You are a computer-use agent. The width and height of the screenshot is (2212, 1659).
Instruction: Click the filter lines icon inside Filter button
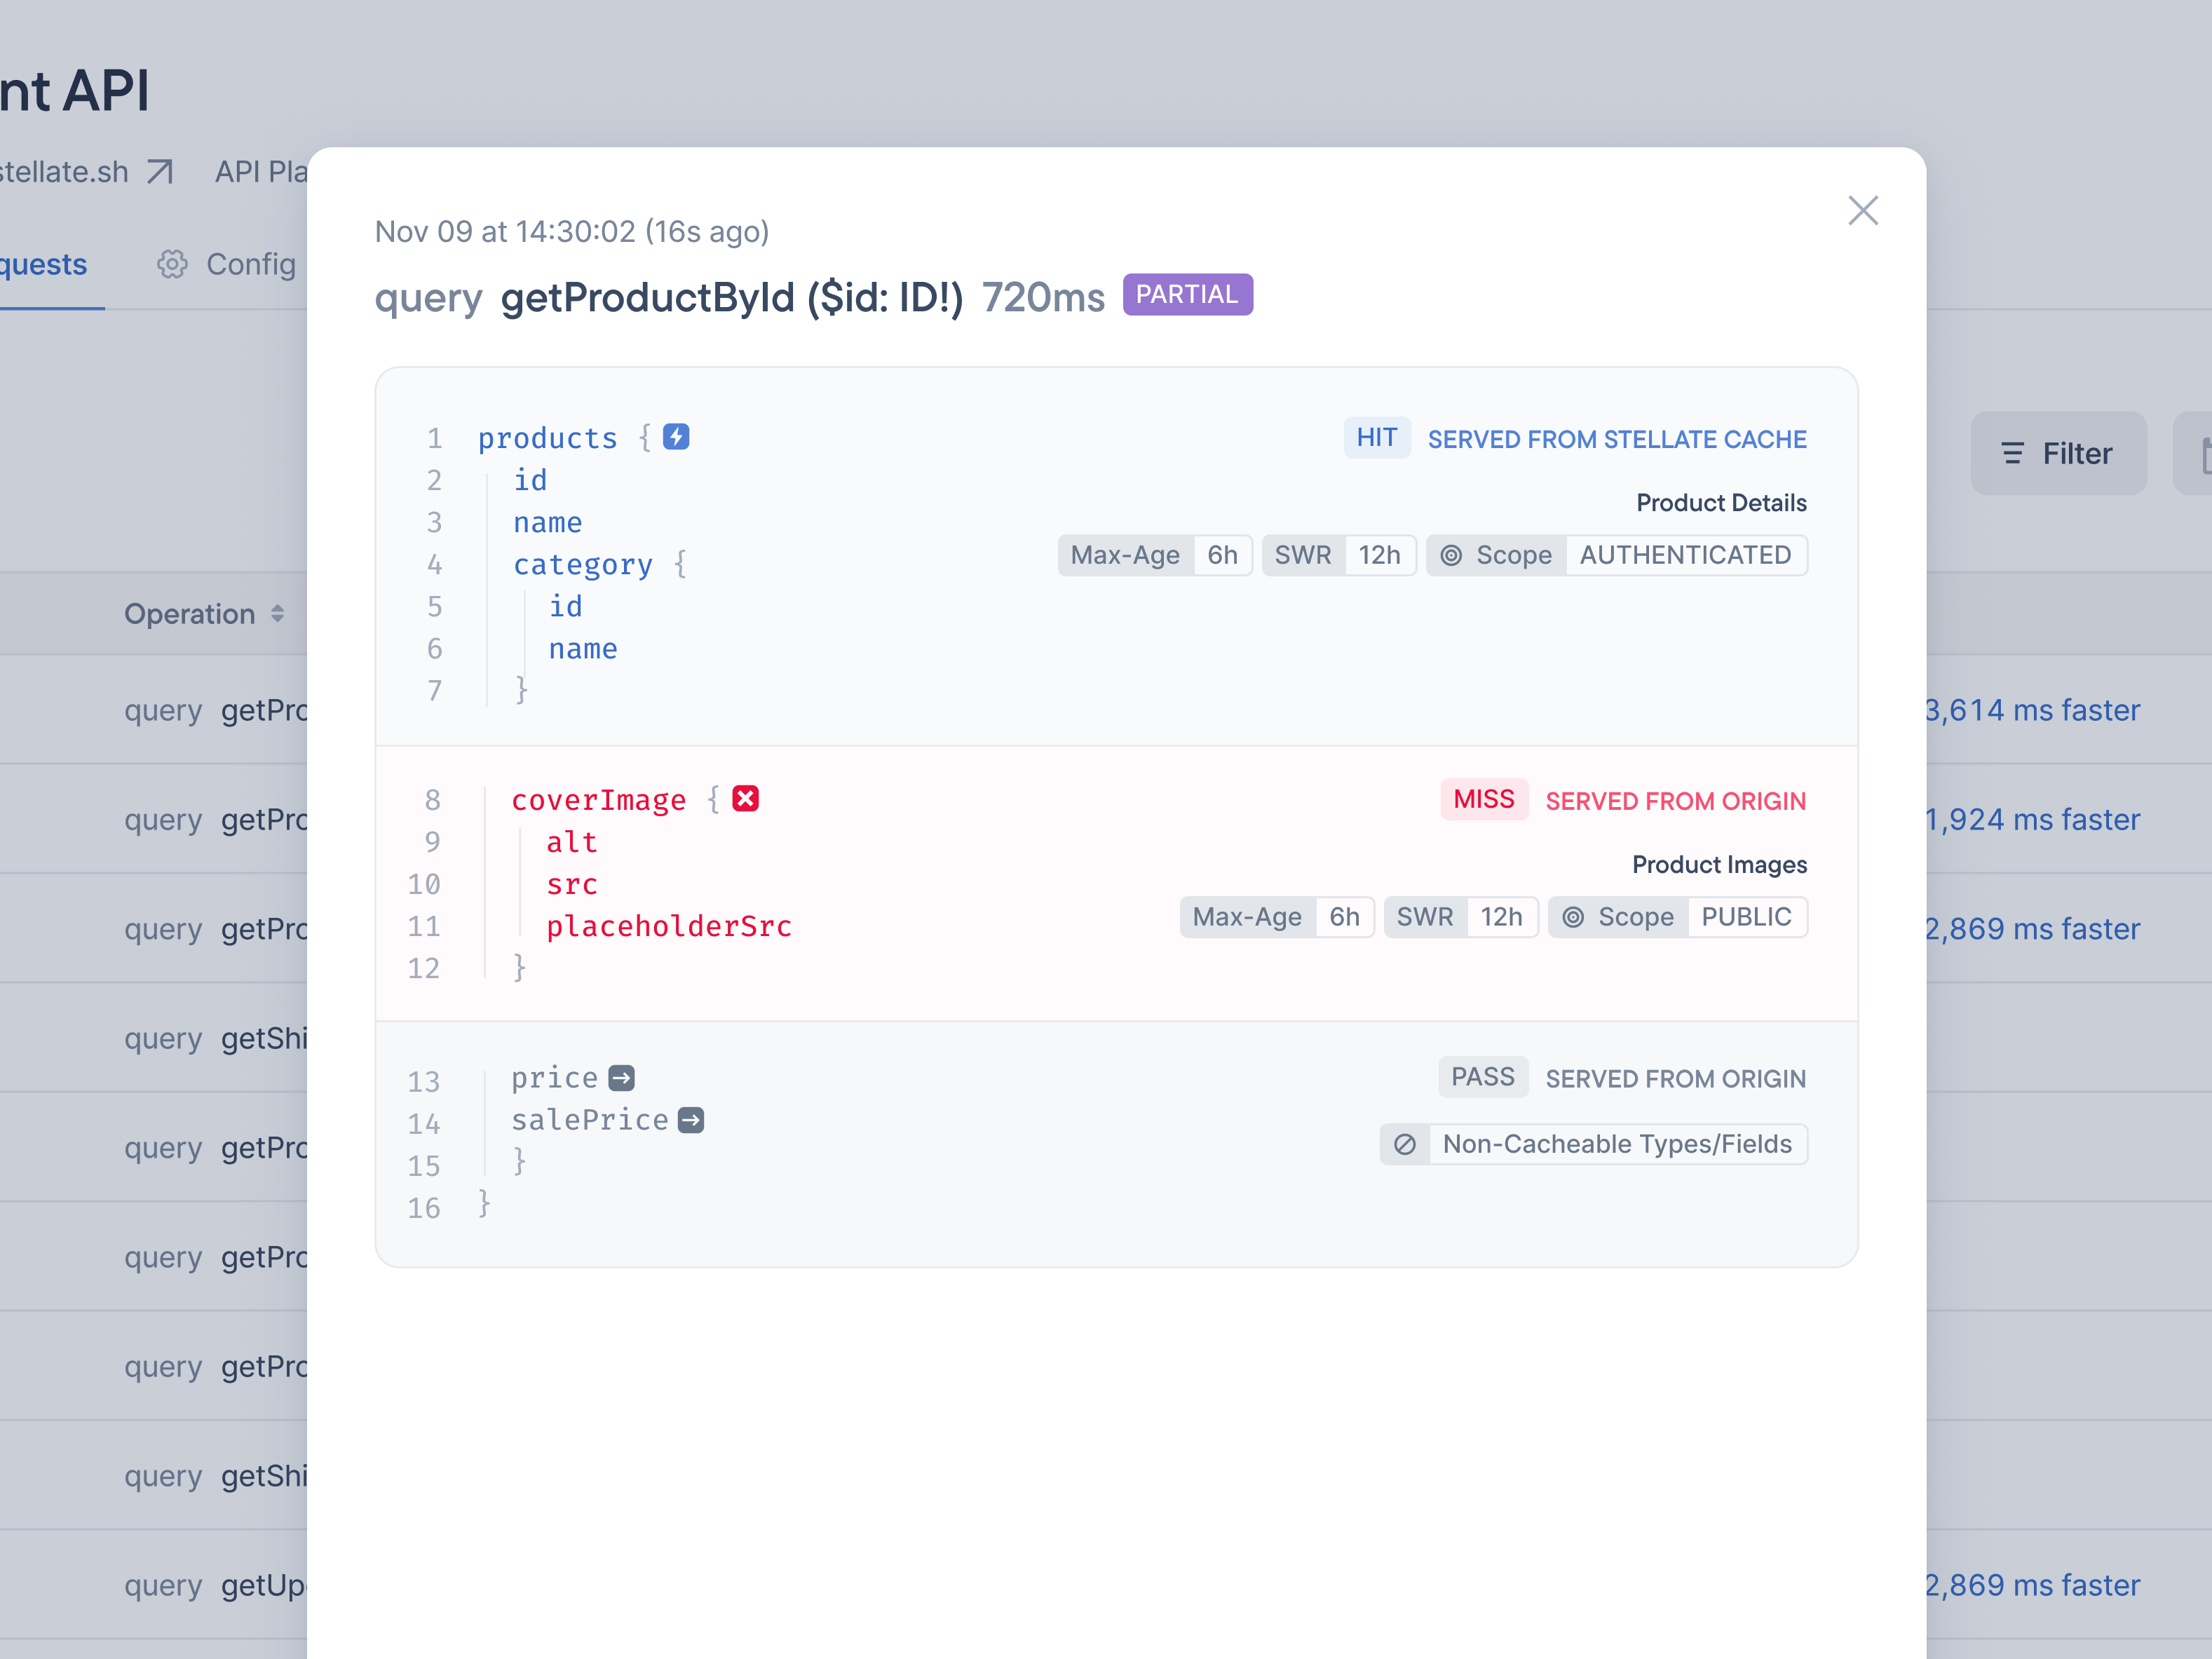click(x=2012, y=453)
